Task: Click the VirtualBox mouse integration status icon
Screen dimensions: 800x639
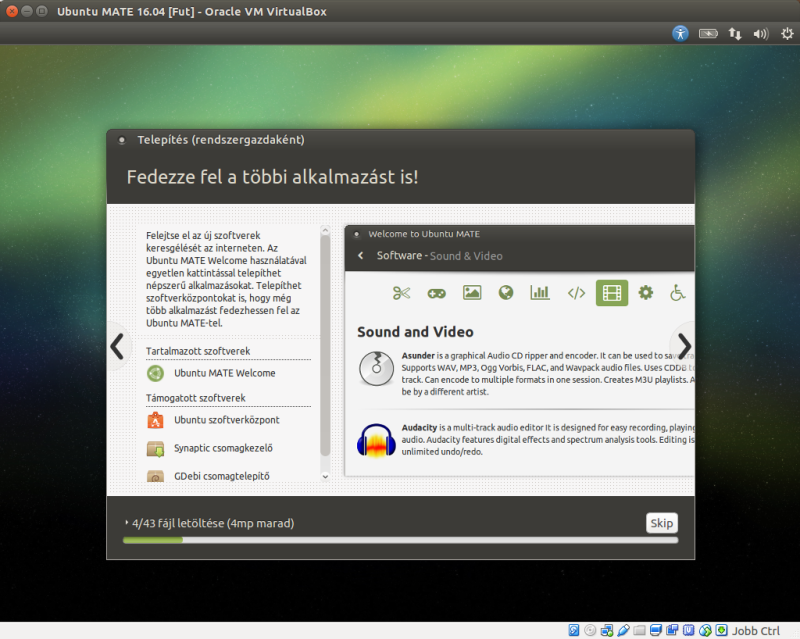Action: click(705, 630)
